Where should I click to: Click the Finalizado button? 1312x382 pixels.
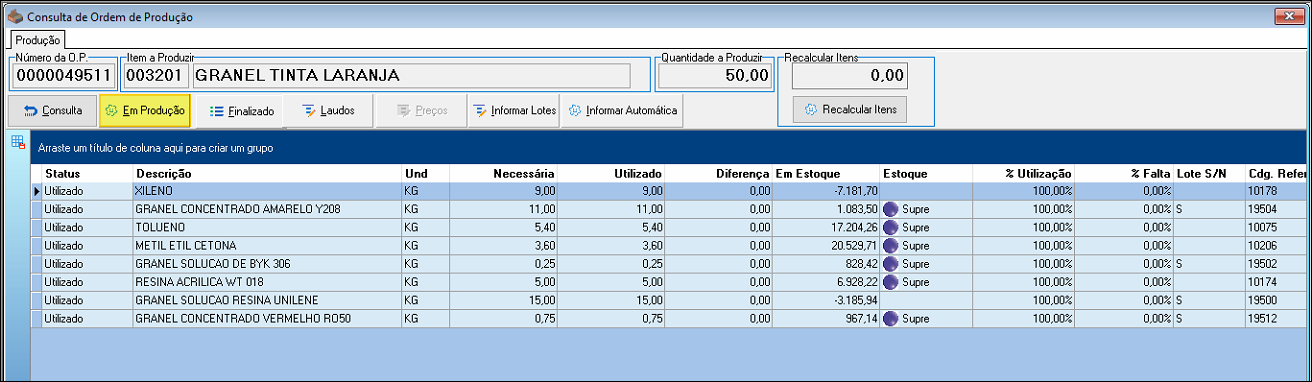(240, 111)
